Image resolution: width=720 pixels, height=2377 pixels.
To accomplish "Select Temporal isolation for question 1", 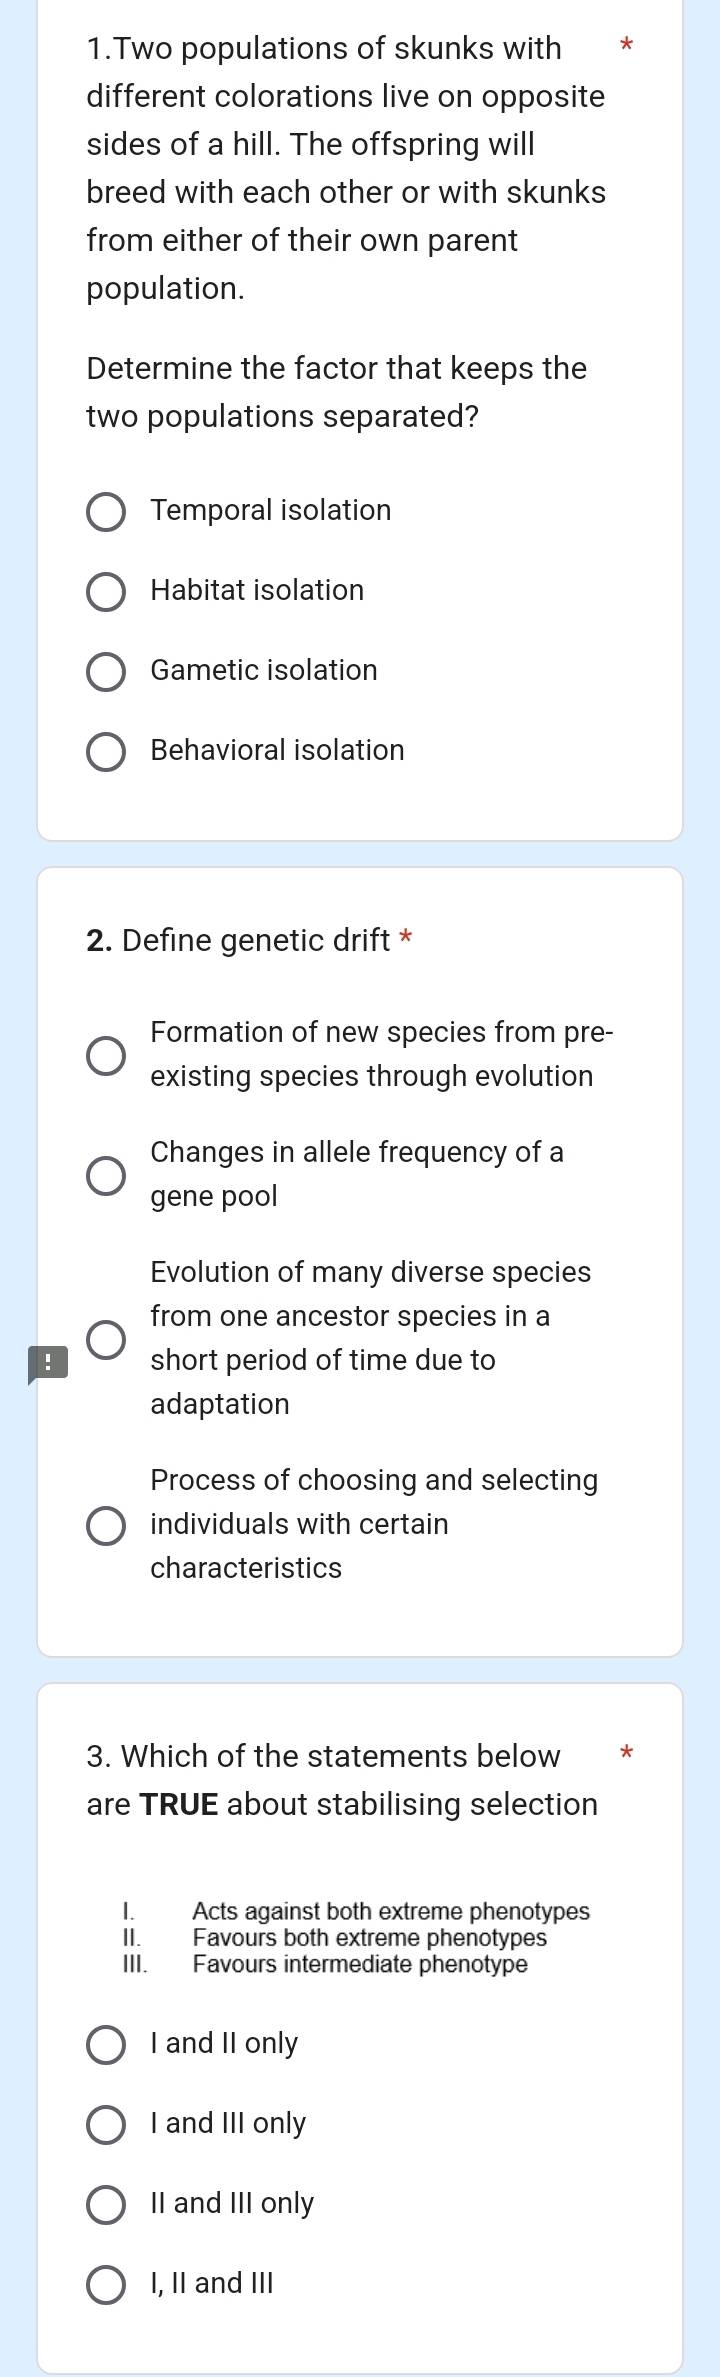I will pos(105,512).
